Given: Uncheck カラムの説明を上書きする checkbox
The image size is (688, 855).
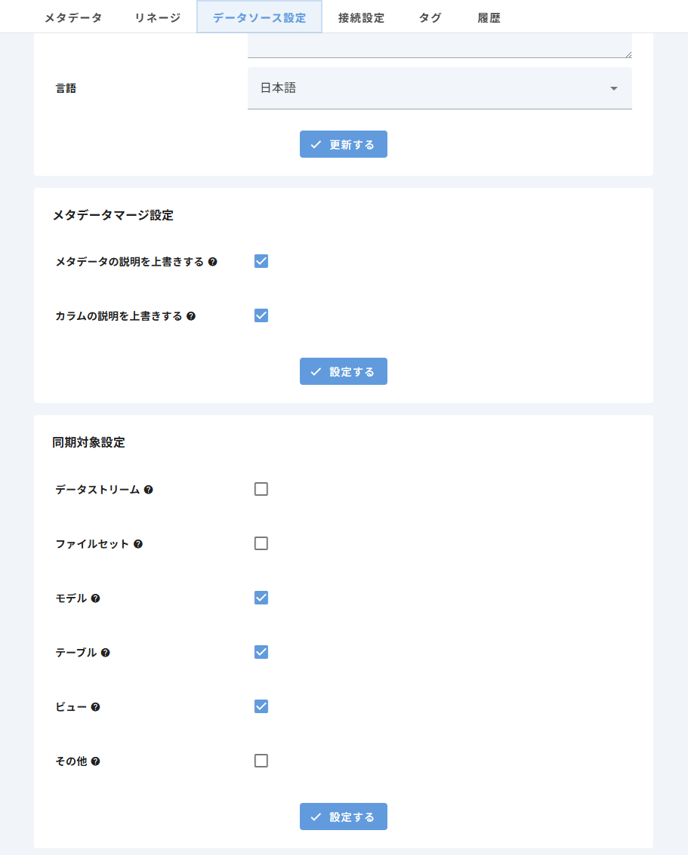Looking at the screenshot, I should [261, 316].
